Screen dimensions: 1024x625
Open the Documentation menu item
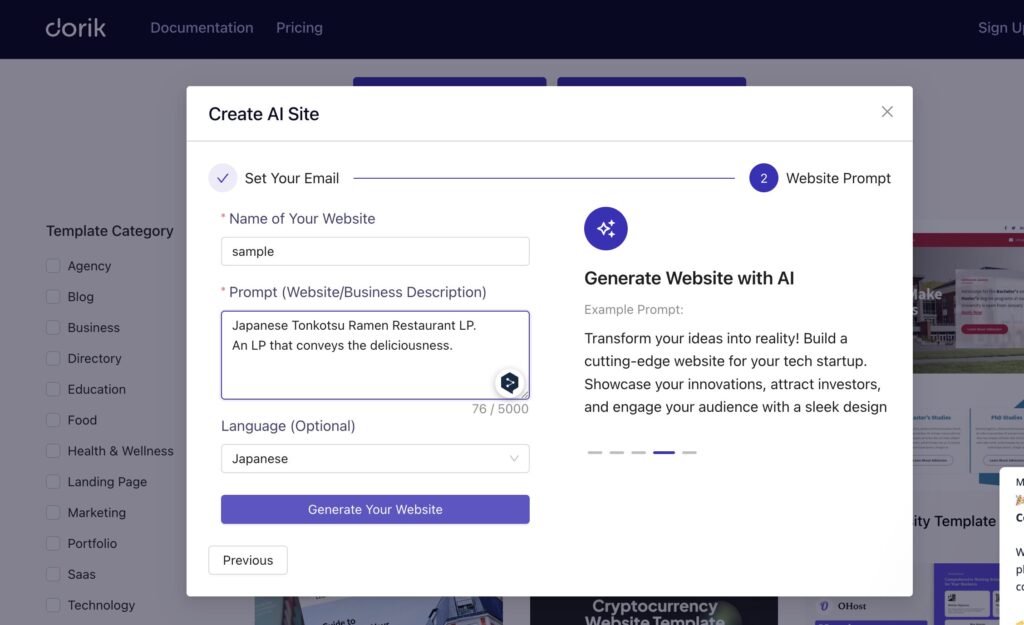[201, 27]
